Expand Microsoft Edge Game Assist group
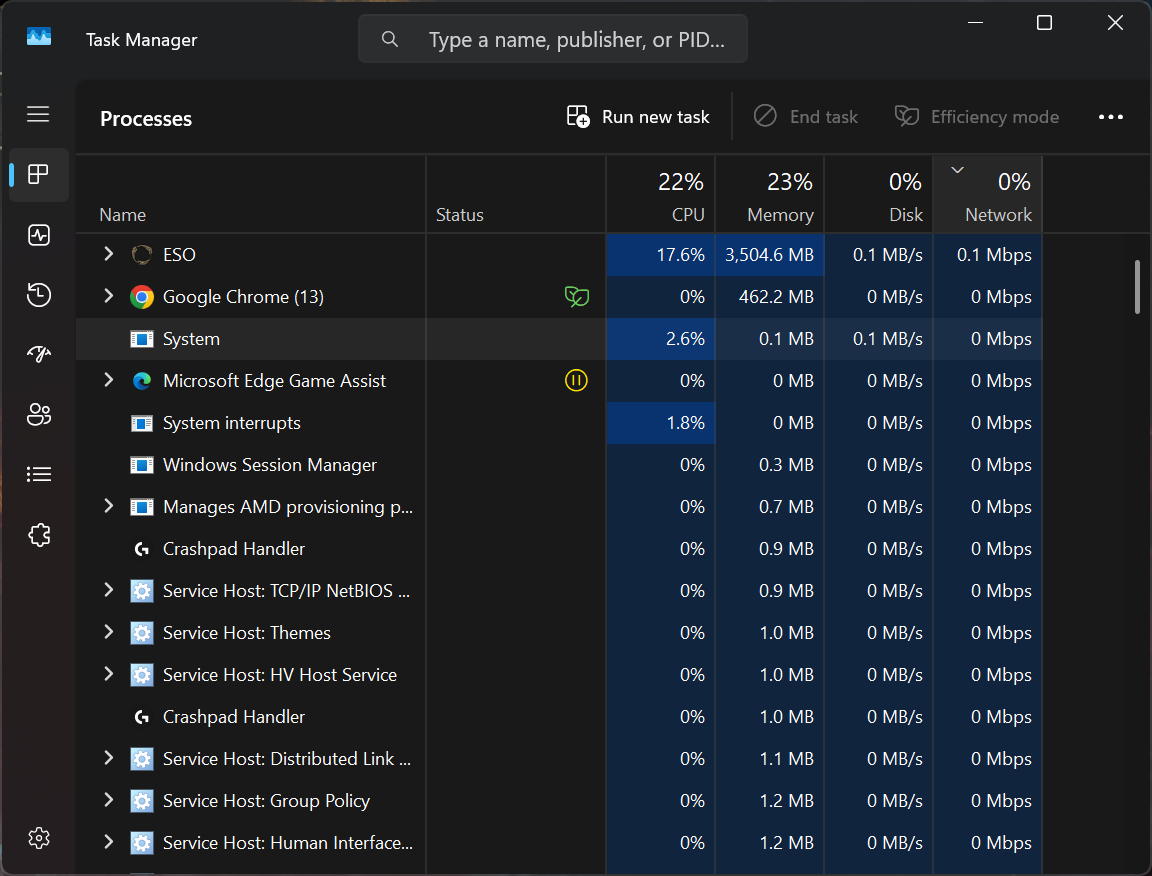The width and height of the screenshot is (1152, 876). (x=109, y=380)
